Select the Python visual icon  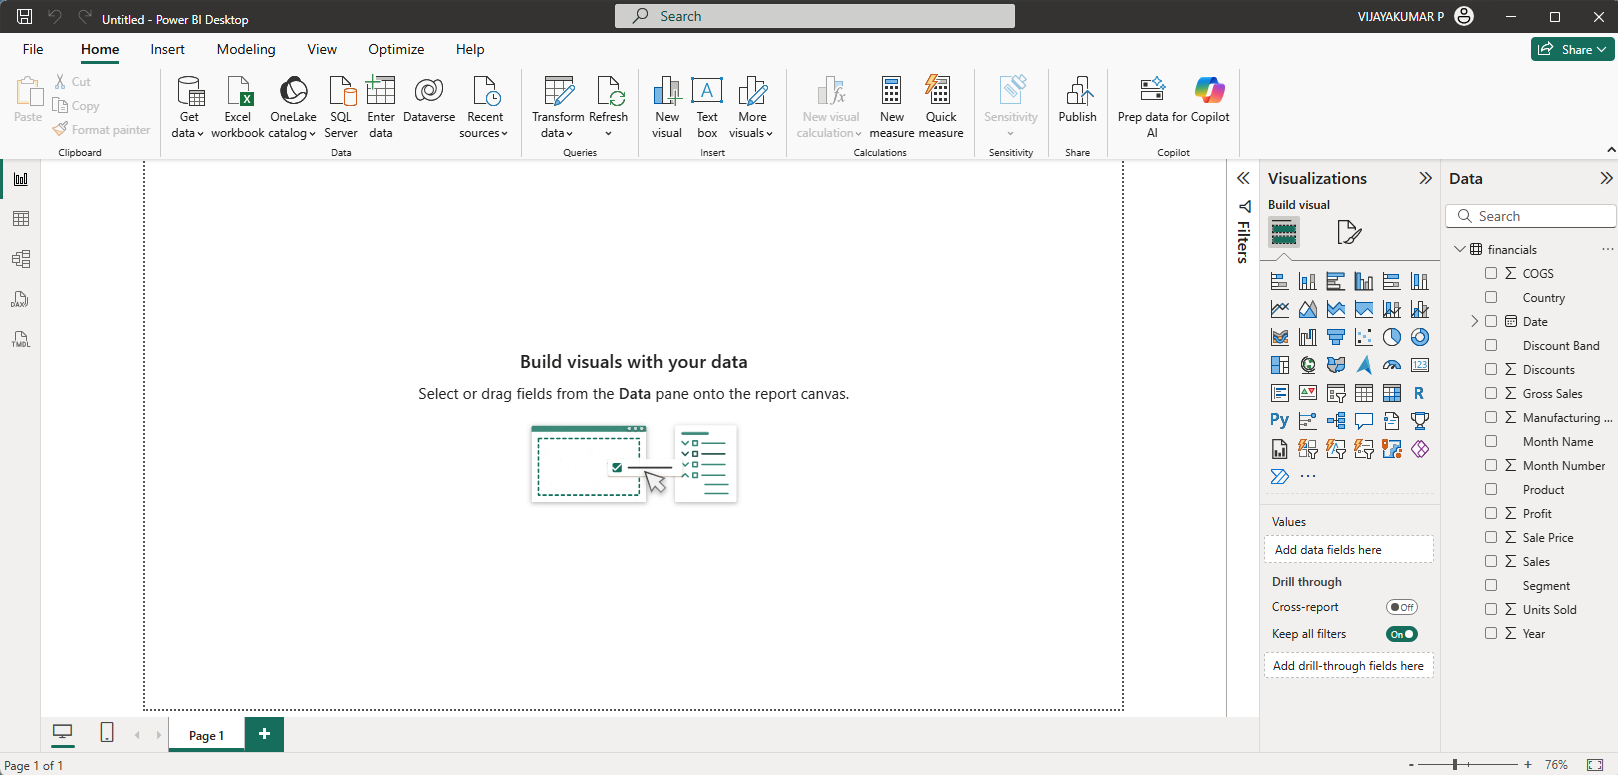tap(1279, 421)
